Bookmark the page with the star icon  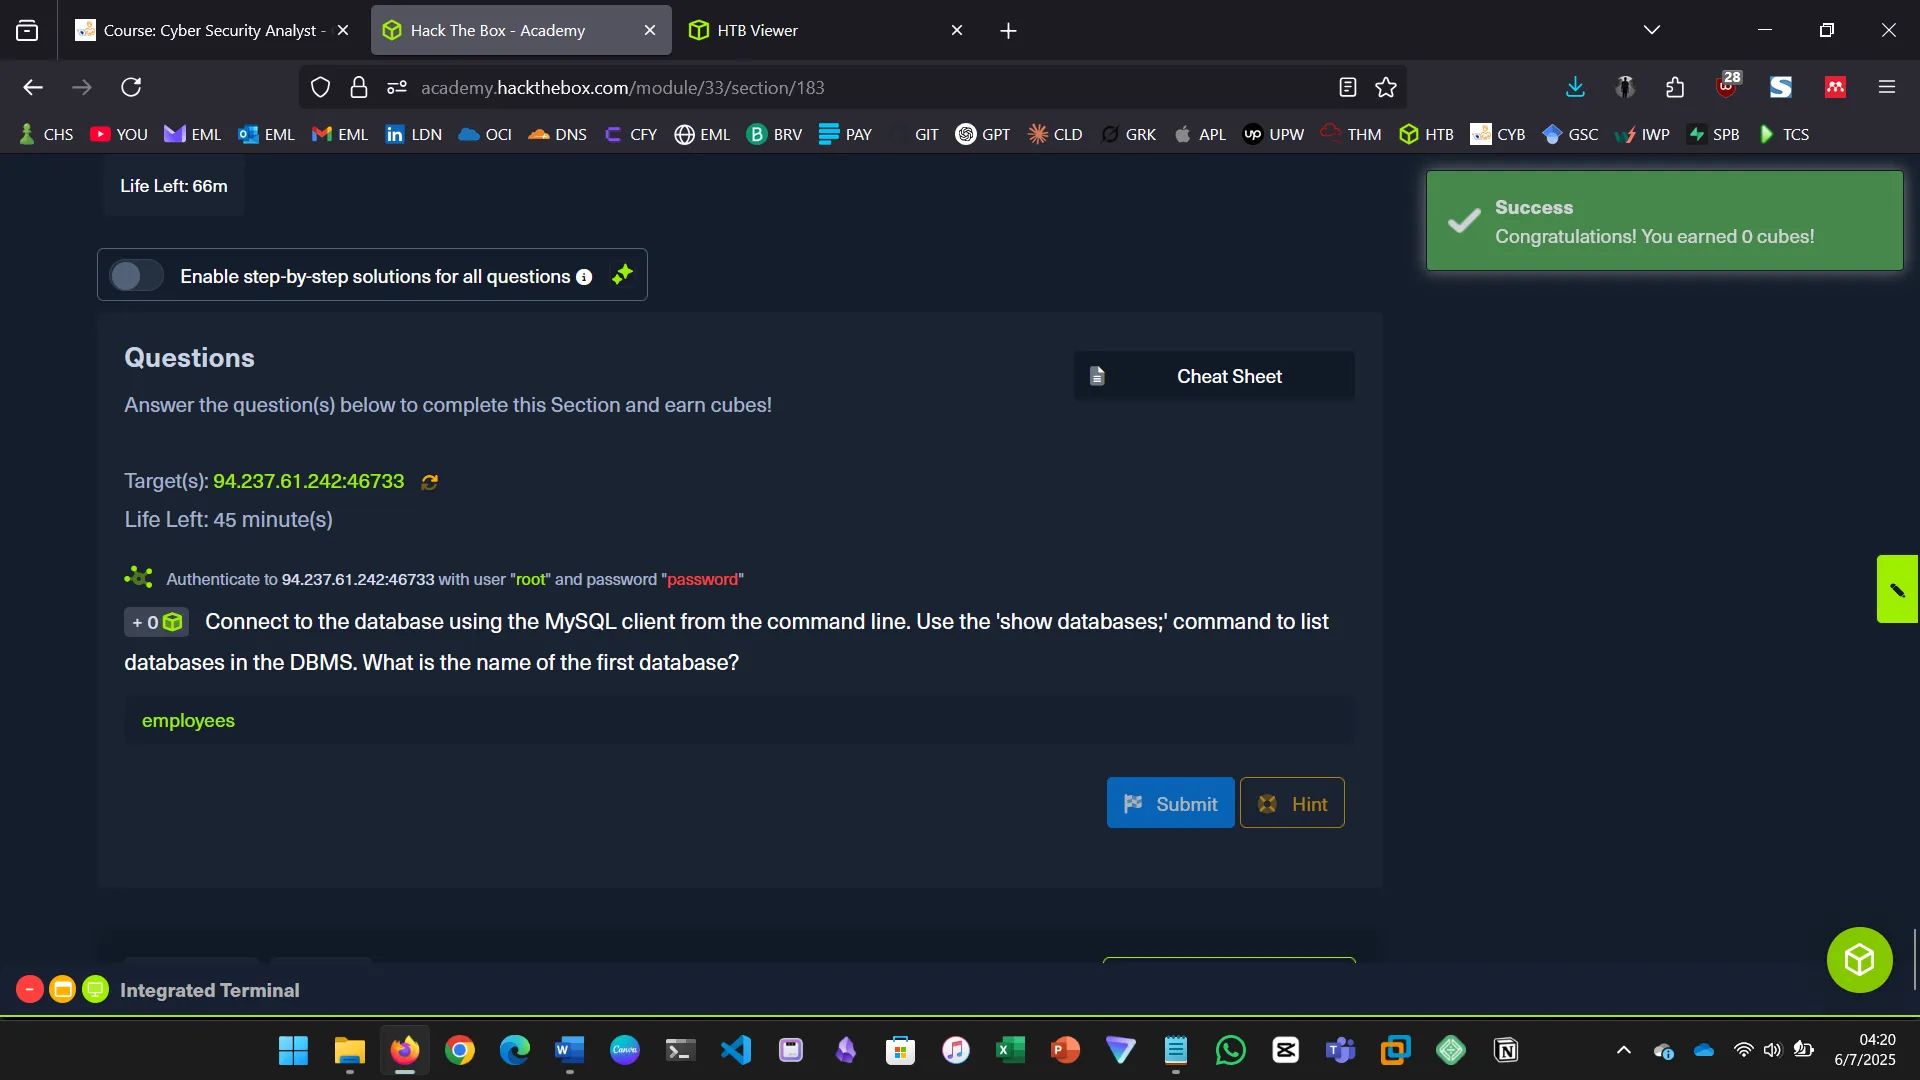point(1386,88)
